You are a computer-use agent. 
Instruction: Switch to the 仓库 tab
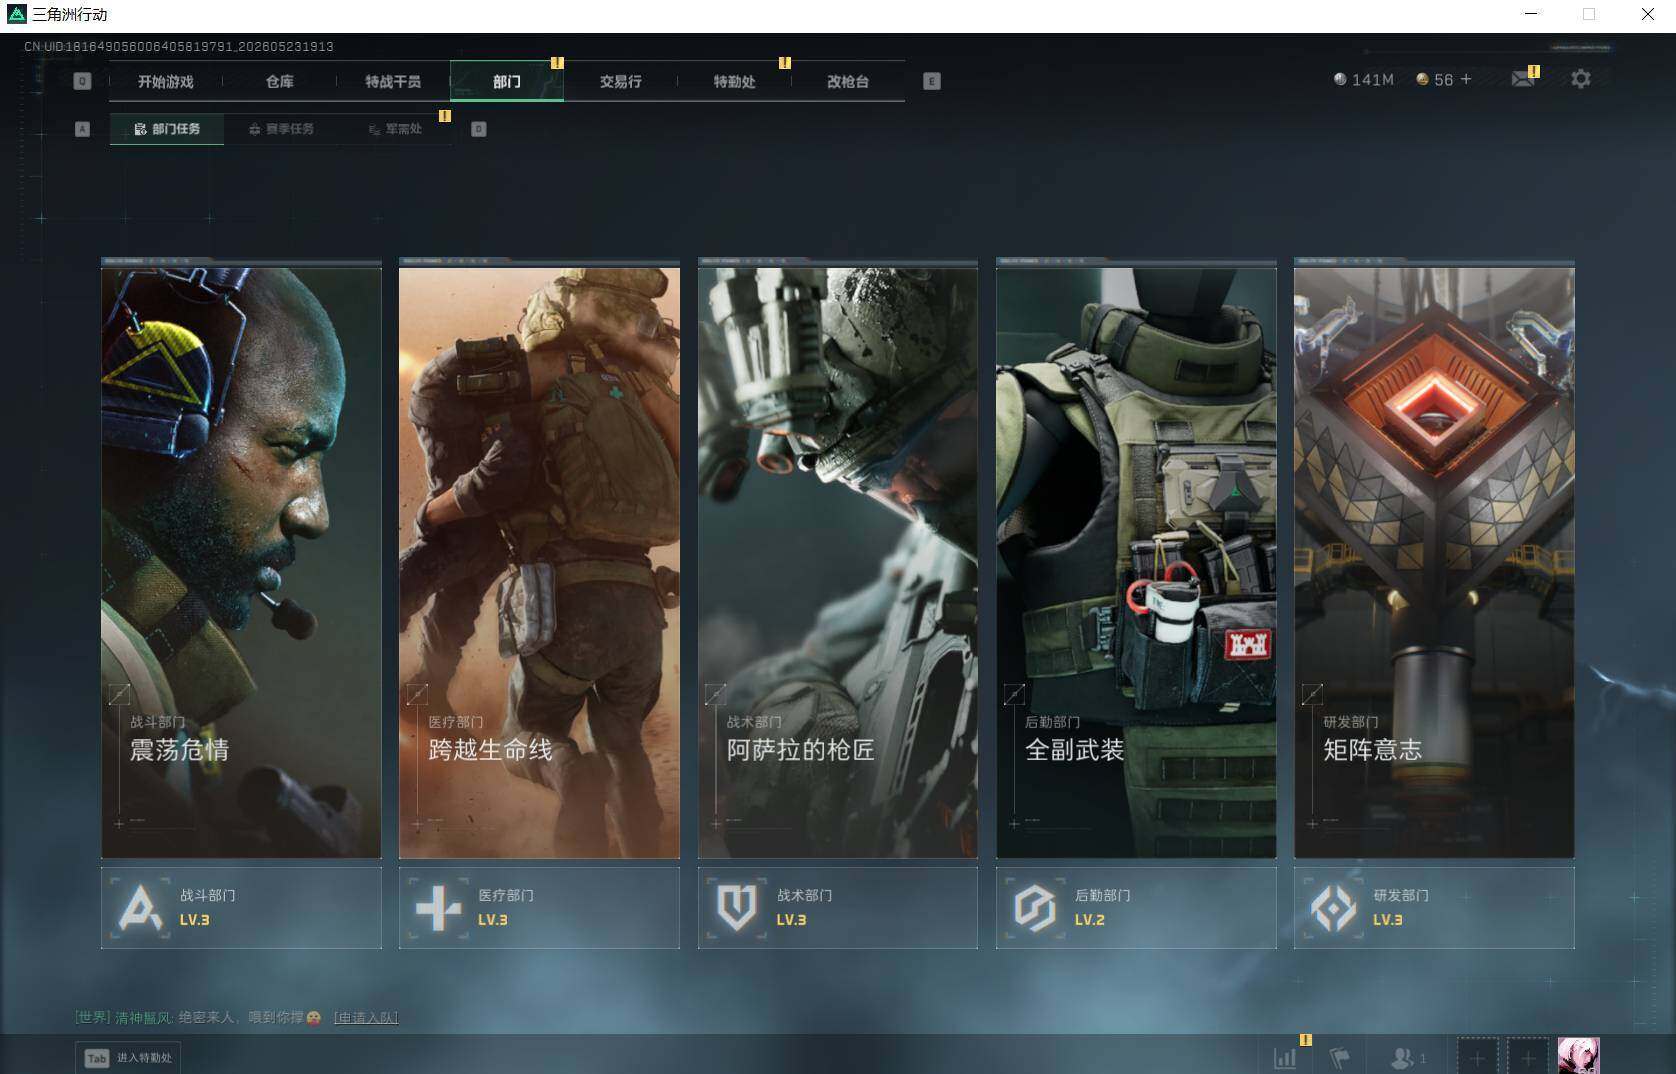[280, 81]
